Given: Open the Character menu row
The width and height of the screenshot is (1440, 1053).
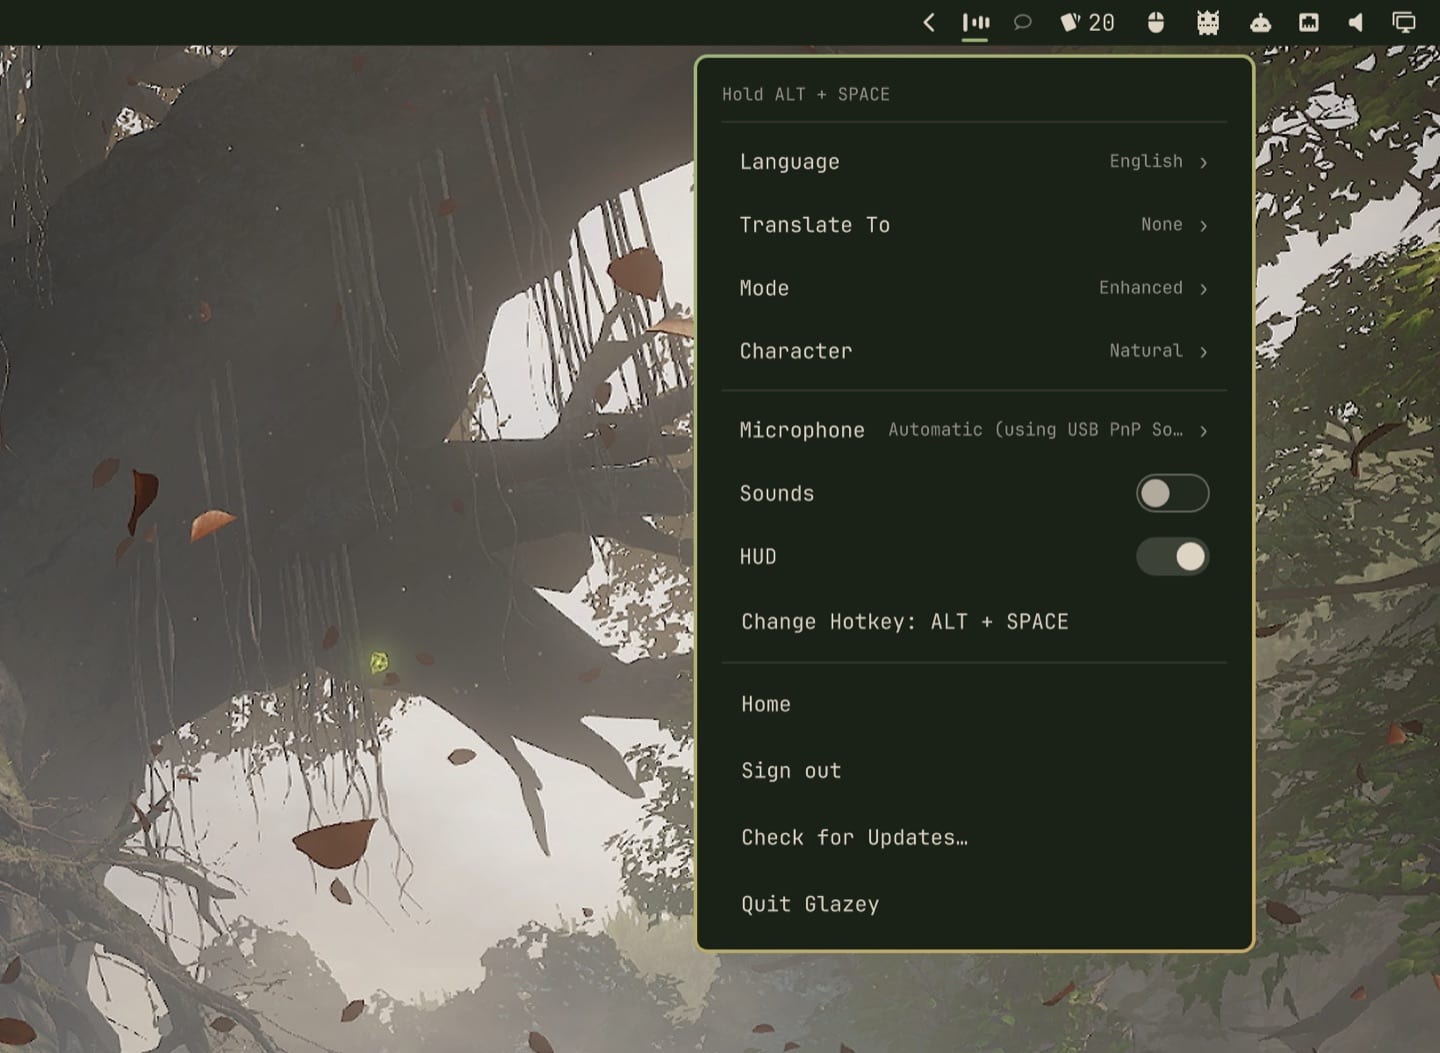Looking at the screenshot, I should pos(974,351).
